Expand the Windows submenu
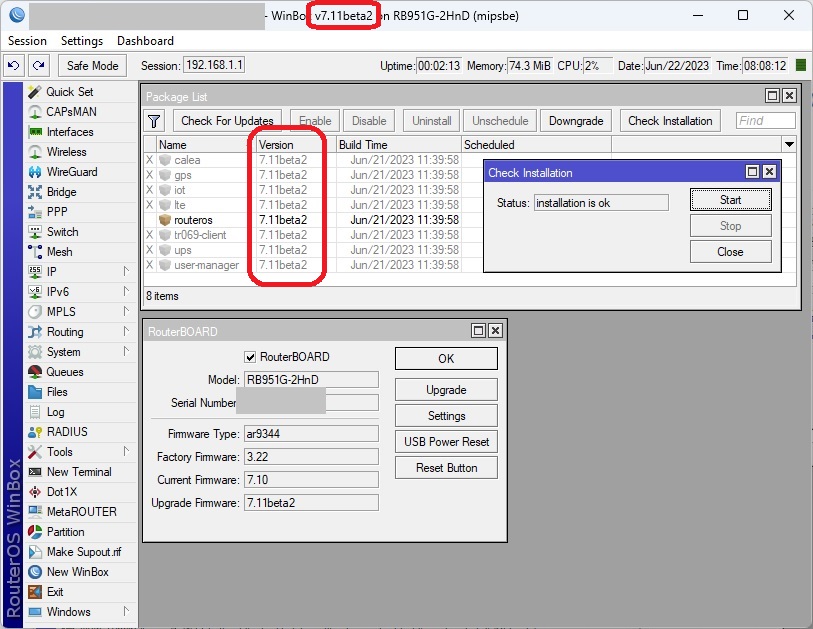 point(126,611)
